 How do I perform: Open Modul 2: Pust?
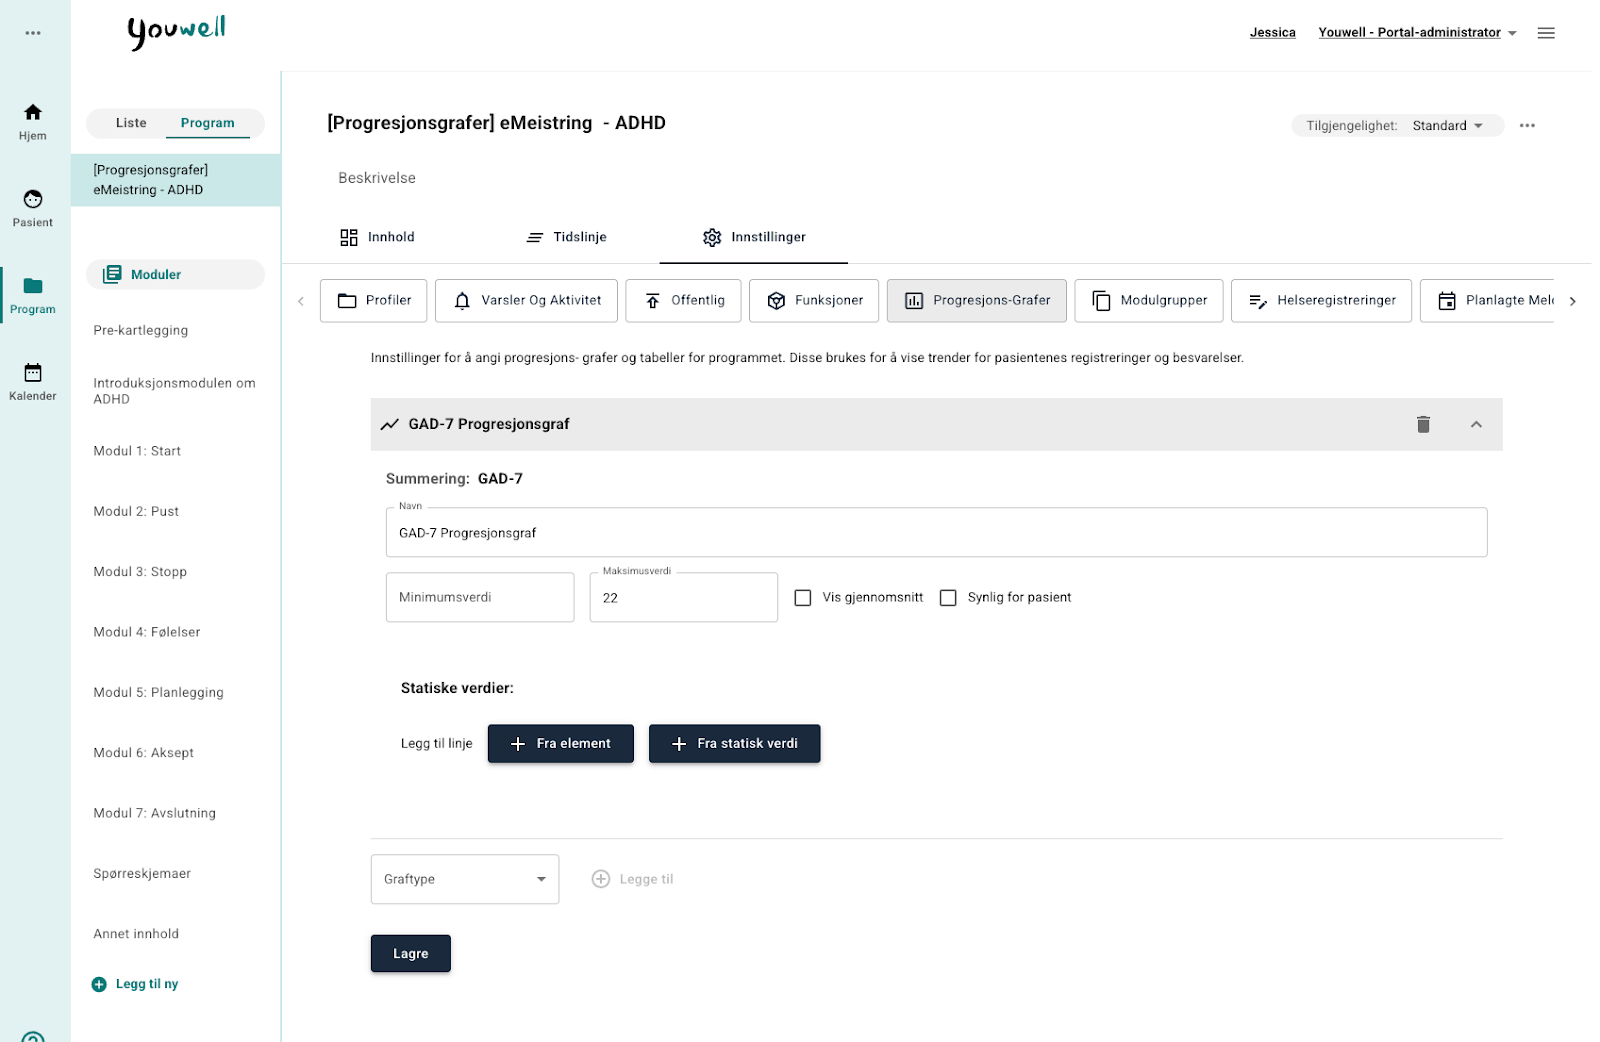(136, 512)
